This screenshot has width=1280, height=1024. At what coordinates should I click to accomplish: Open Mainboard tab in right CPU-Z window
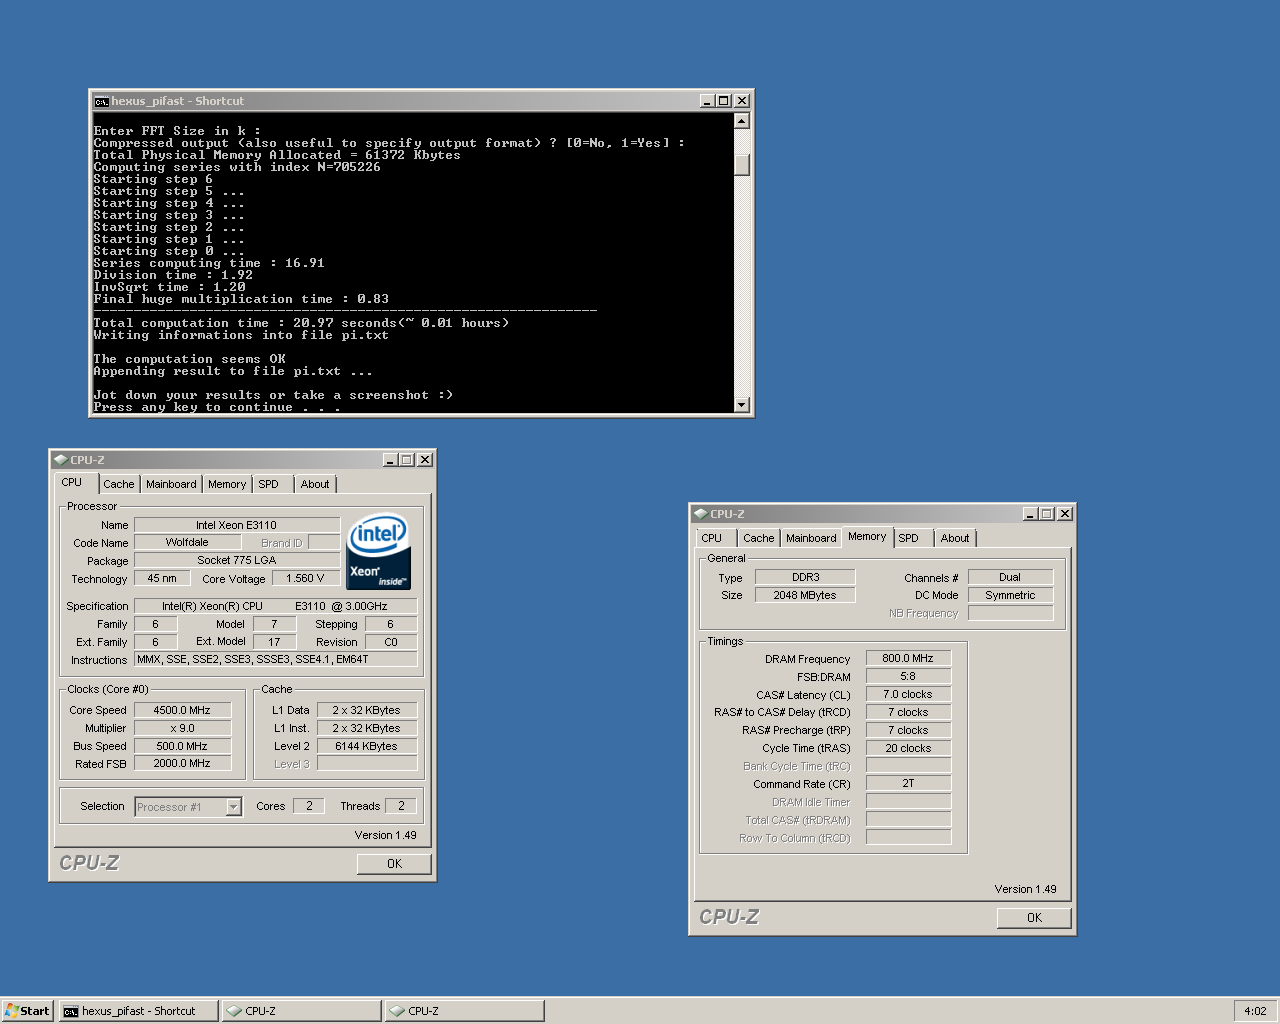click(811, 538)
